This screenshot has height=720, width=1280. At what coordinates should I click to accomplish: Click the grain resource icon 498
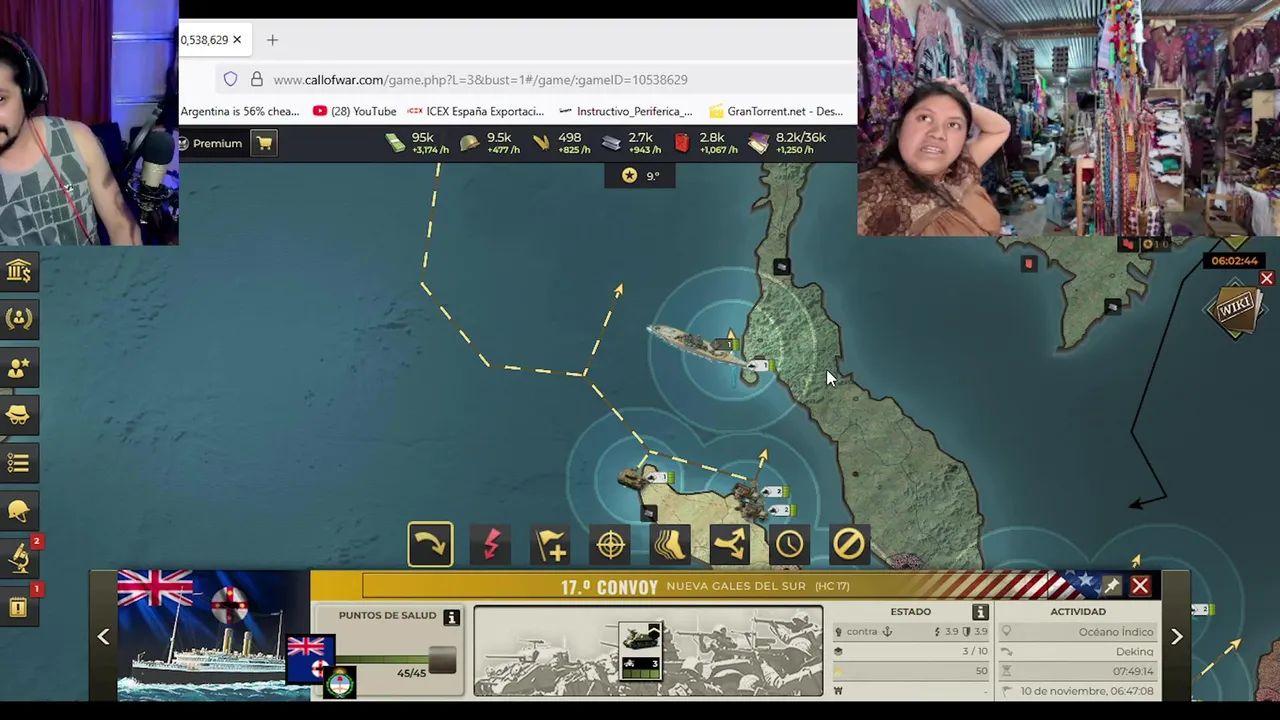[x=541, y=143]
